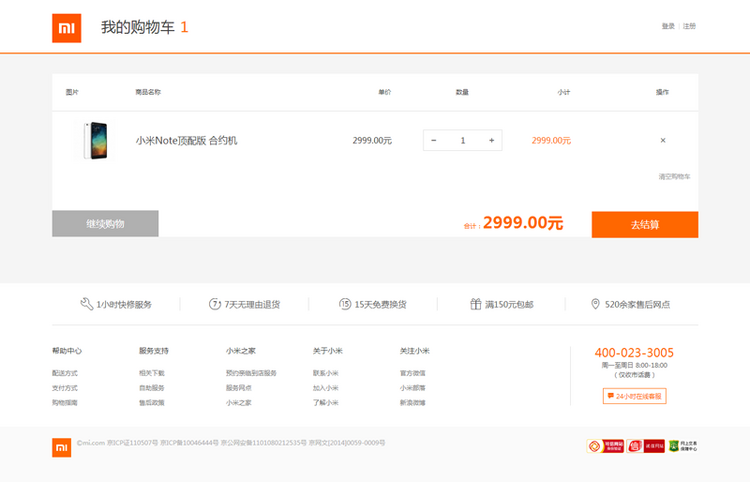Click the 15-day icon beside 15天免费换货
Screen dimensions: 750x482
[x=345, y=304]
